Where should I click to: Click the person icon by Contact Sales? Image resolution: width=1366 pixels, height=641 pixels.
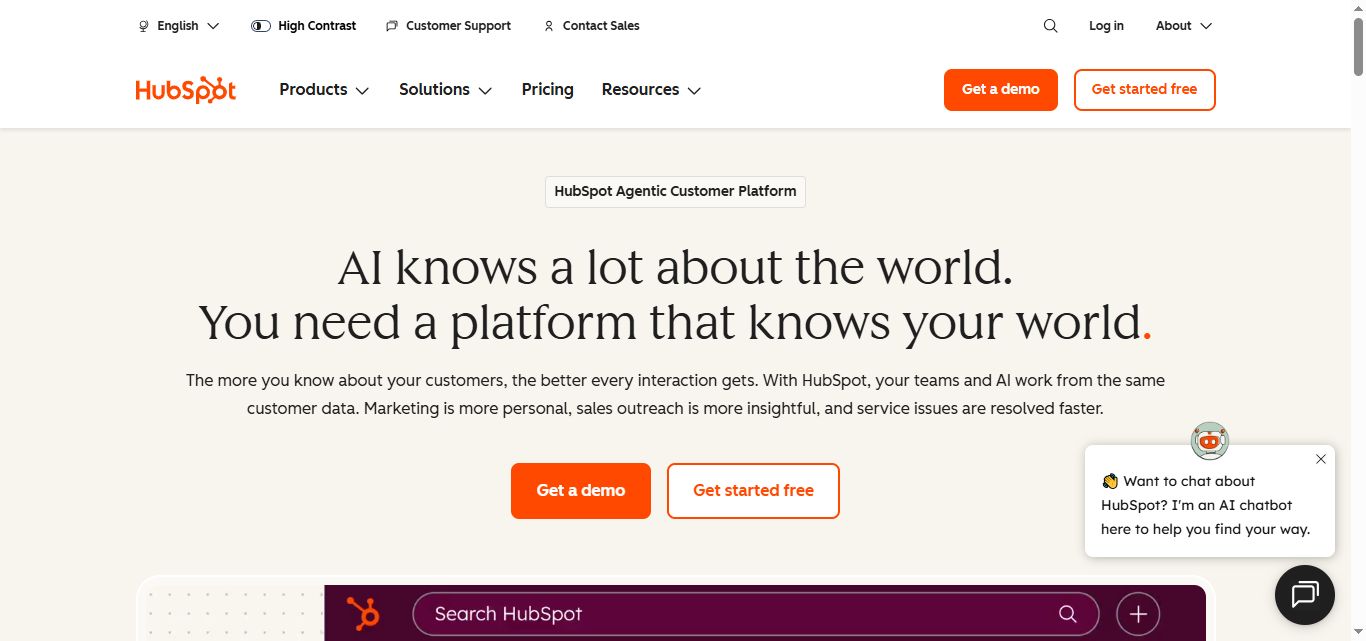(x=548, y=25)
